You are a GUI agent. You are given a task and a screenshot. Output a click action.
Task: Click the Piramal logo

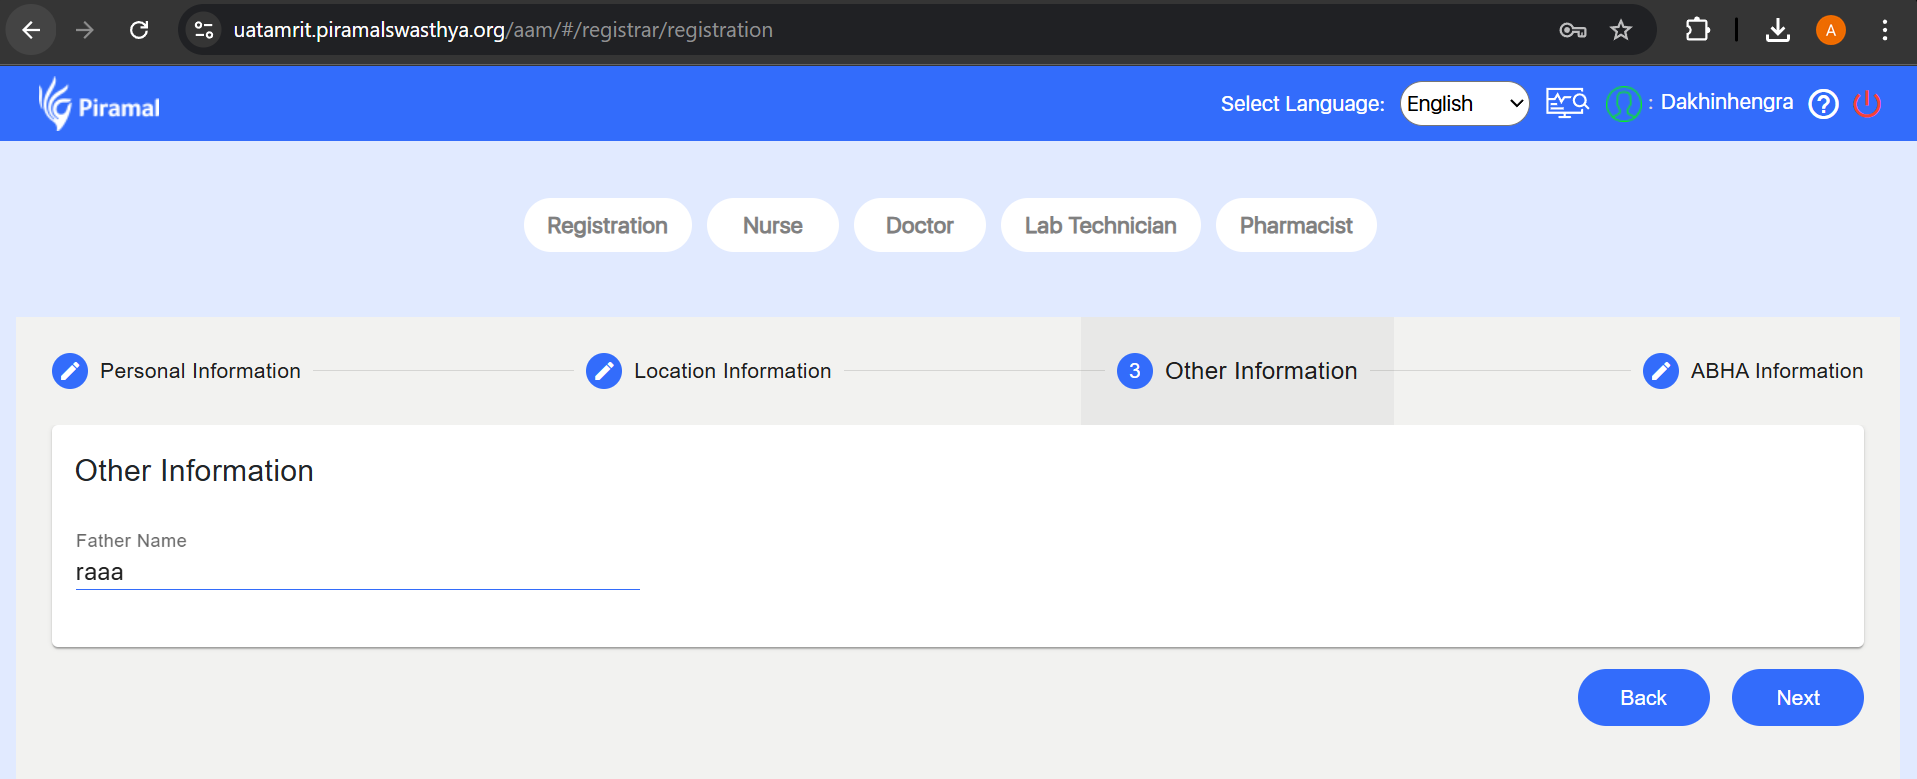tap(98, 105)
